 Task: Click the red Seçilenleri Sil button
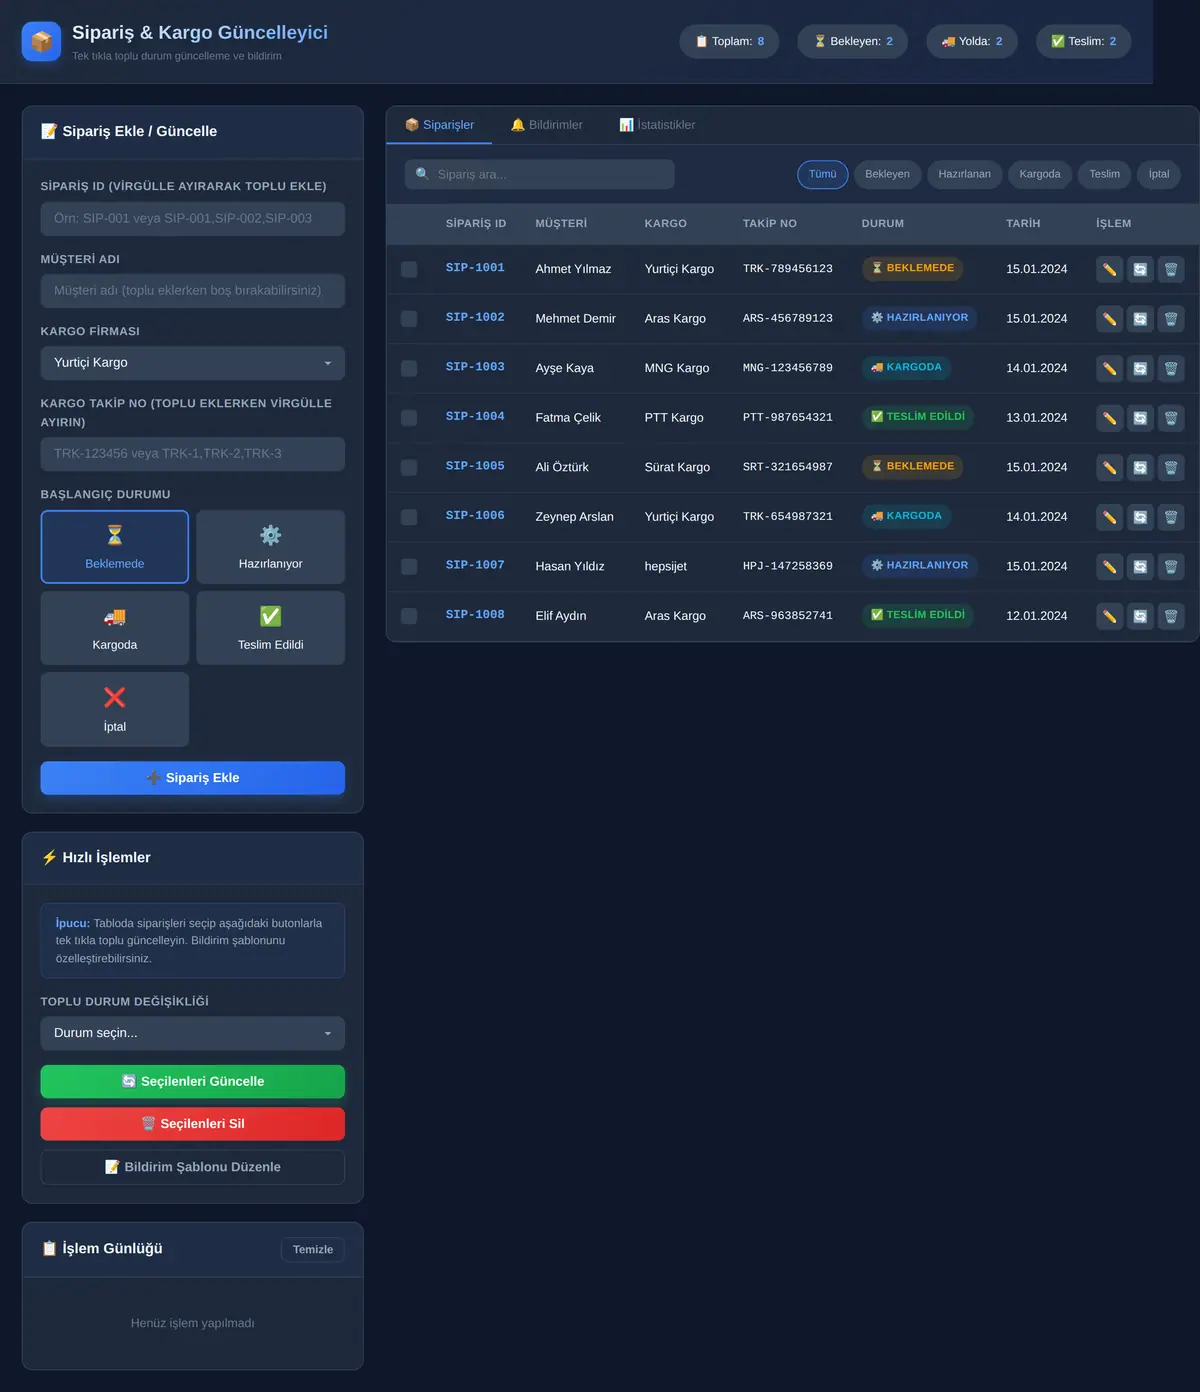(x=193, y=1124)
